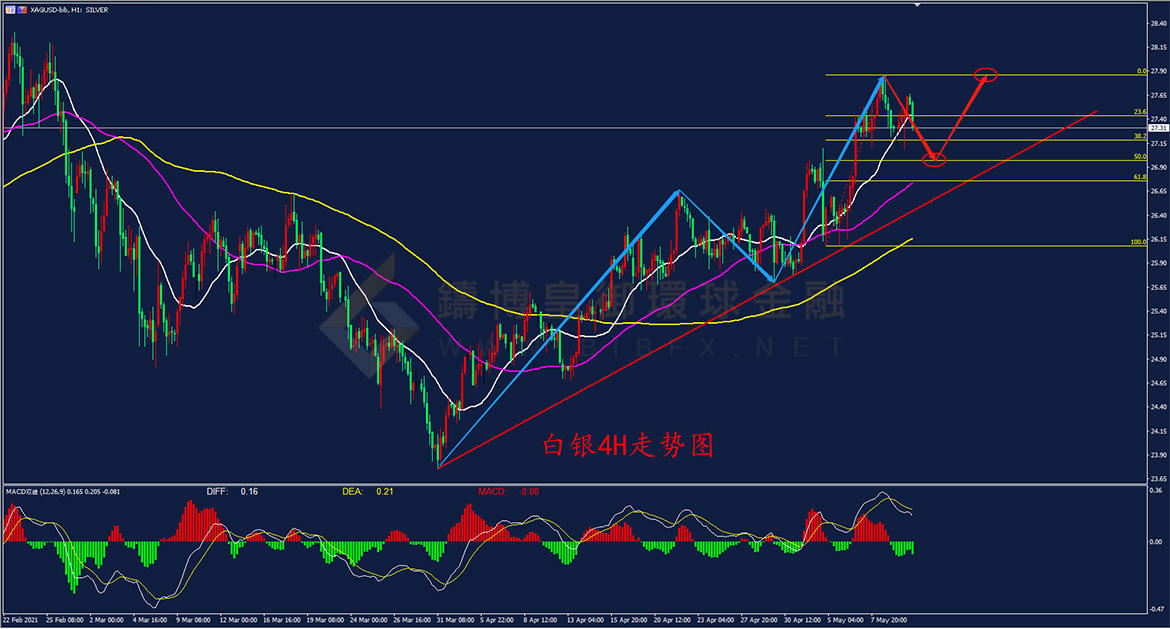The height and width of the screenshot is (629, 1170).
Task: Click the XAGUSD-bb, H1: SILVER title text
Action: (x=70, y=9)
